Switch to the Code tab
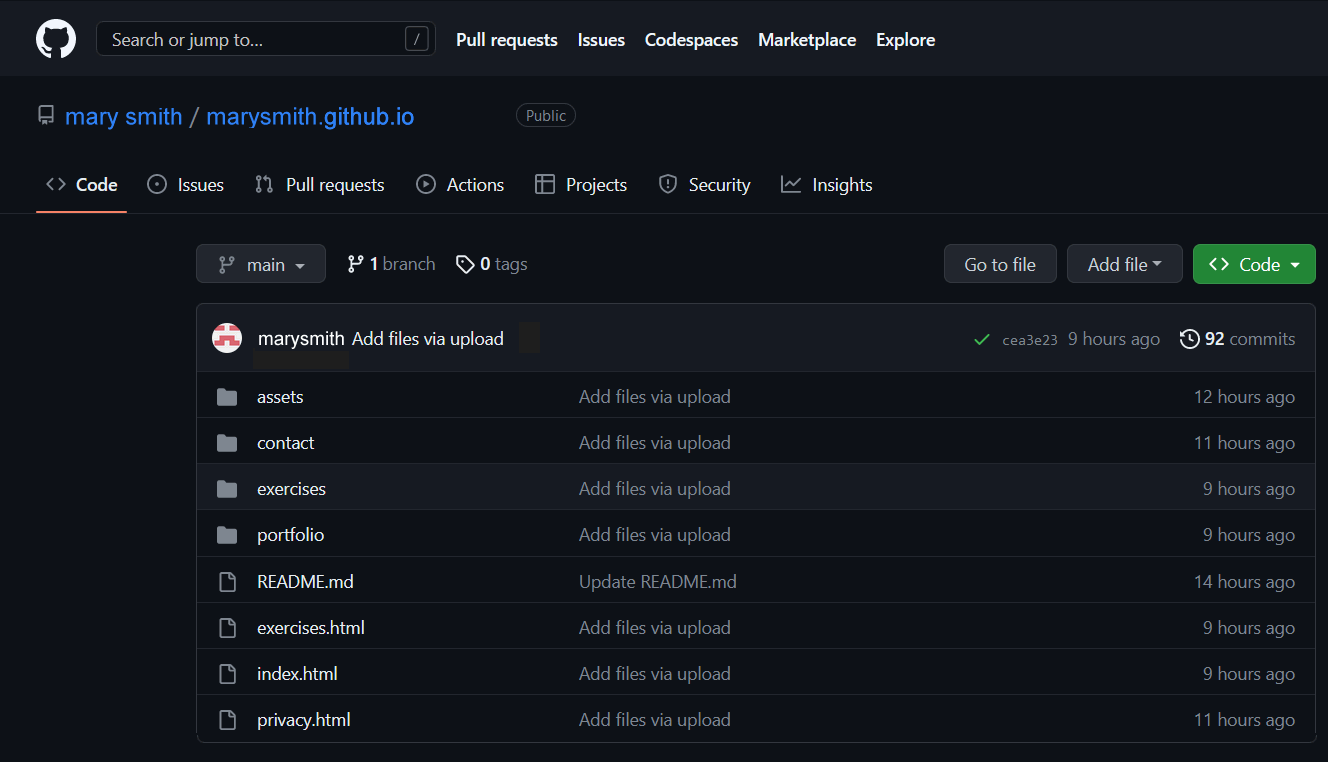Screen dimensions: 1328x762 click(82, 185)
